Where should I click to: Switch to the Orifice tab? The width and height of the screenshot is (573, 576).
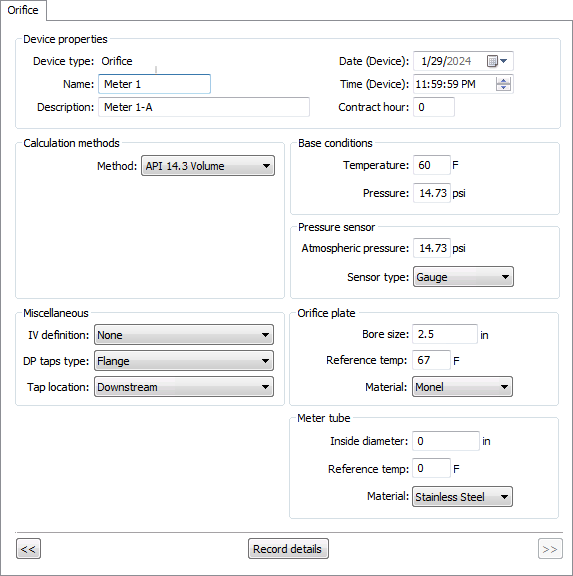[23, 10]
